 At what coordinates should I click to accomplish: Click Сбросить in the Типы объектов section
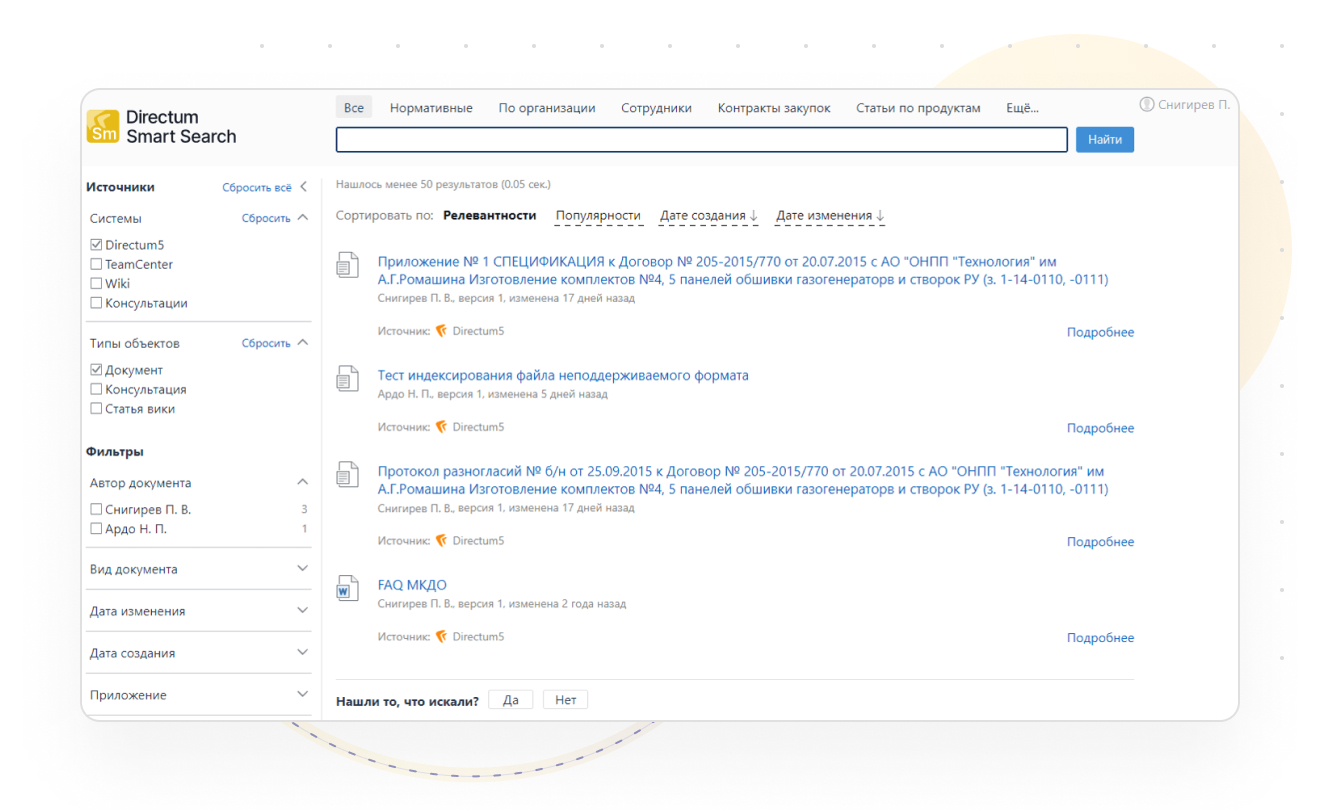coord(266,343)
